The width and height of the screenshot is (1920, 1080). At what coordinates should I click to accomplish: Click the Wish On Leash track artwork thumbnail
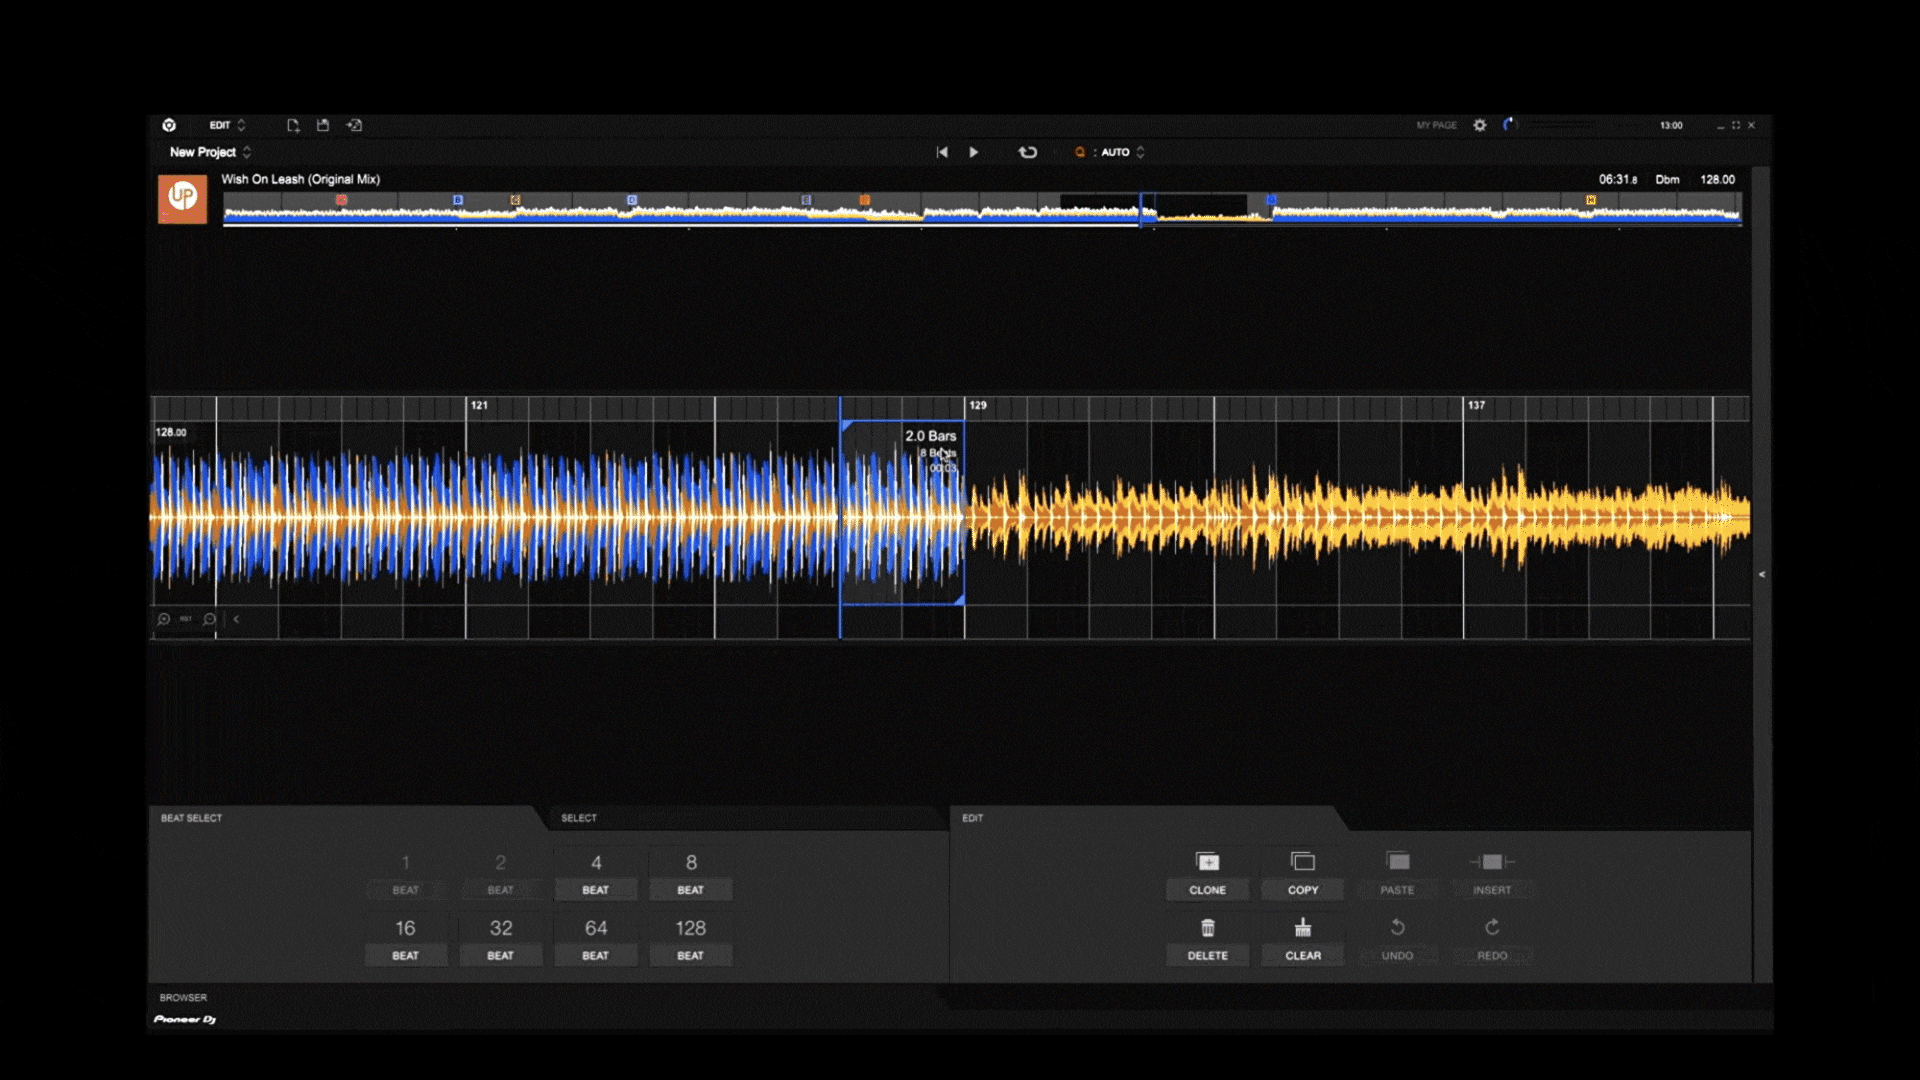click(x=182, y=200)
